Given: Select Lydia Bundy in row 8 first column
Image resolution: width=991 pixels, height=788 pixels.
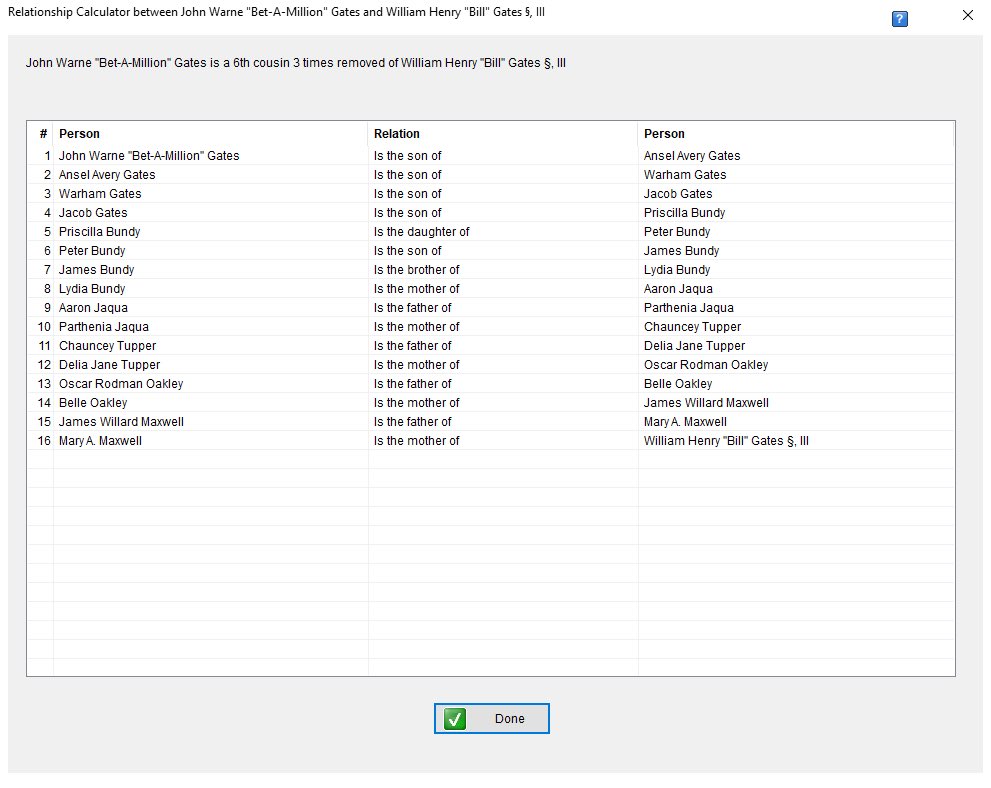Looking at the screenshot, I should pos(92,288).
